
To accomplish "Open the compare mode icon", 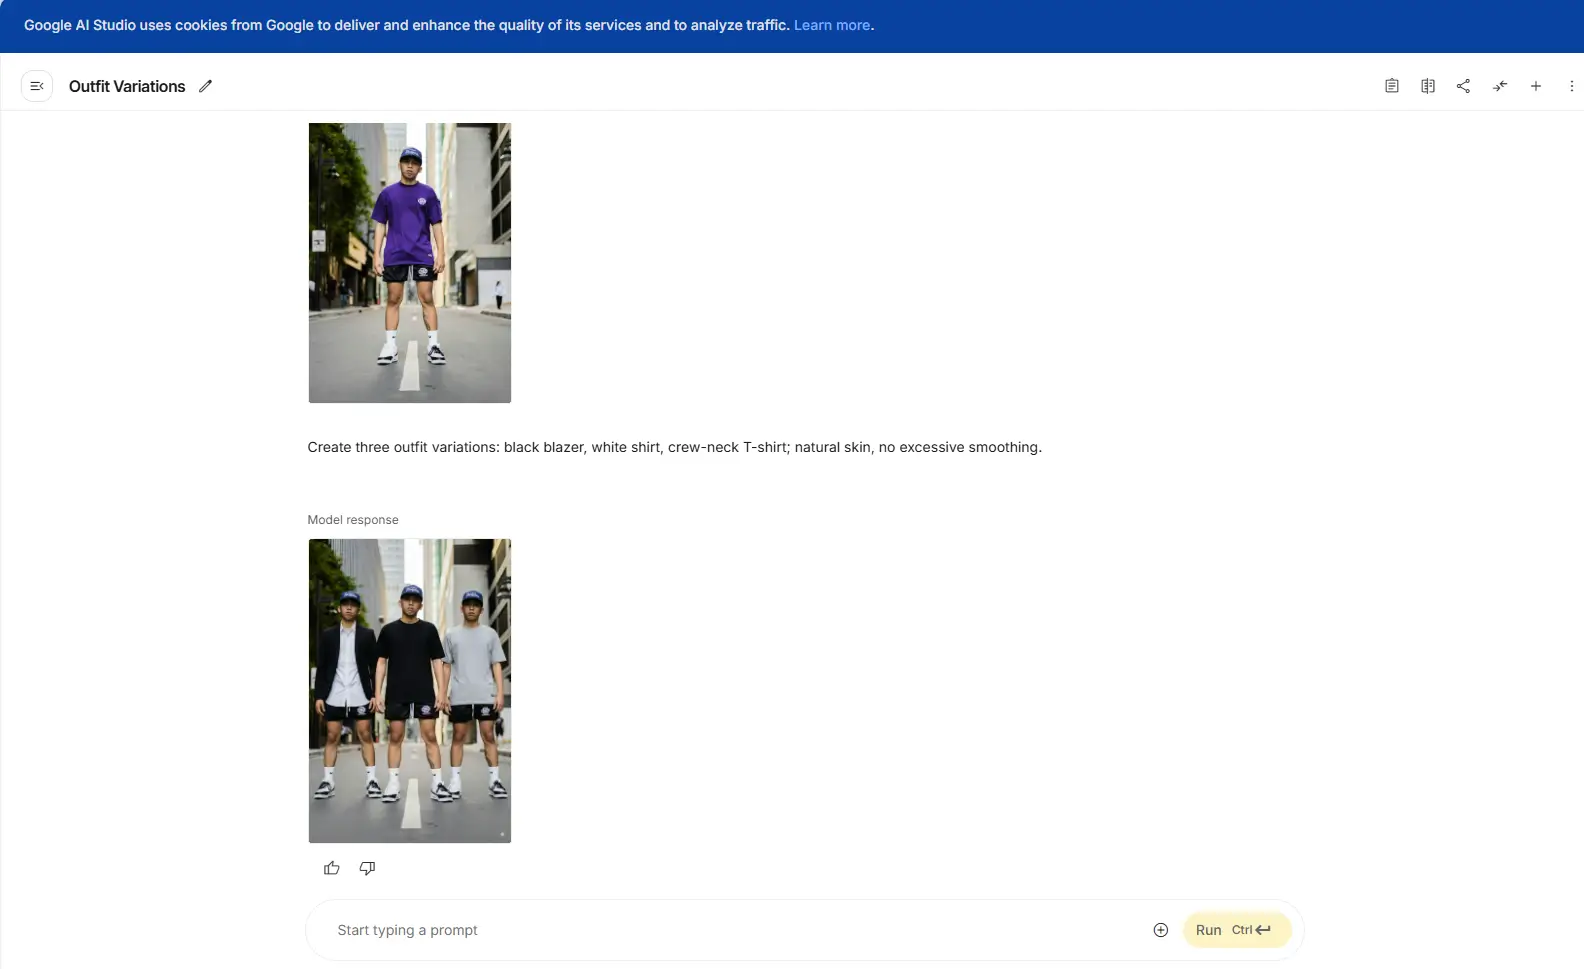I will pos(1427,86).
